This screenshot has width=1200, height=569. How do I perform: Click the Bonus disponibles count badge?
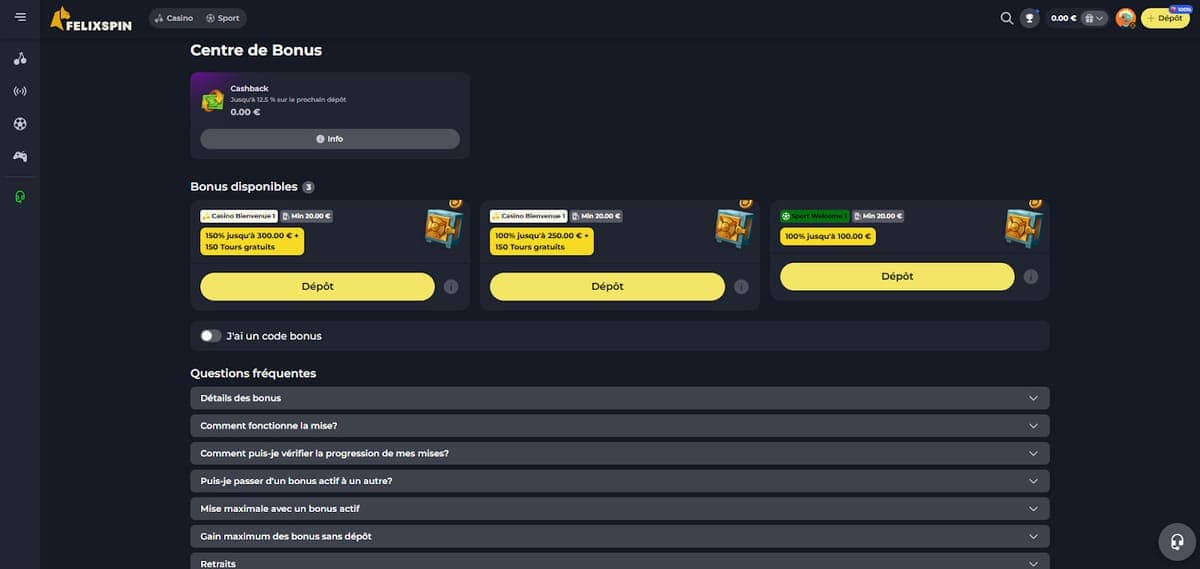click(x=309, y=187)
